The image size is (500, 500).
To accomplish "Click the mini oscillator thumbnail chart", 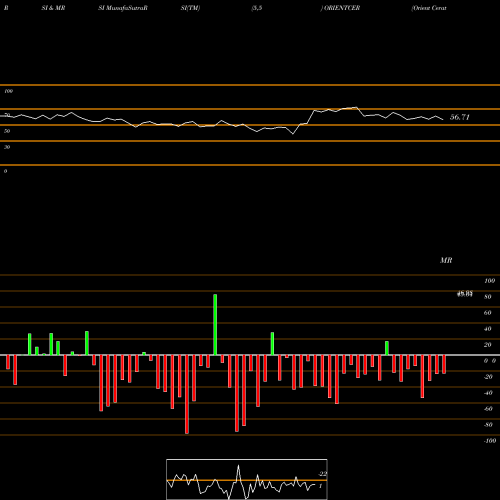I will pos(247,479).
